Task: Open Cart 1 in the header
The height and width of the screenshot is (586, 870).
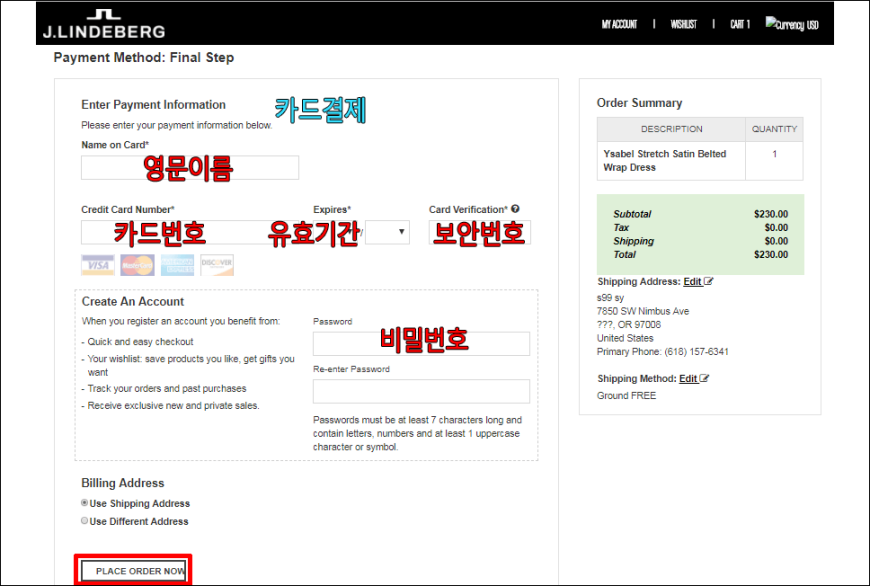Action: [x=740, y=24]
